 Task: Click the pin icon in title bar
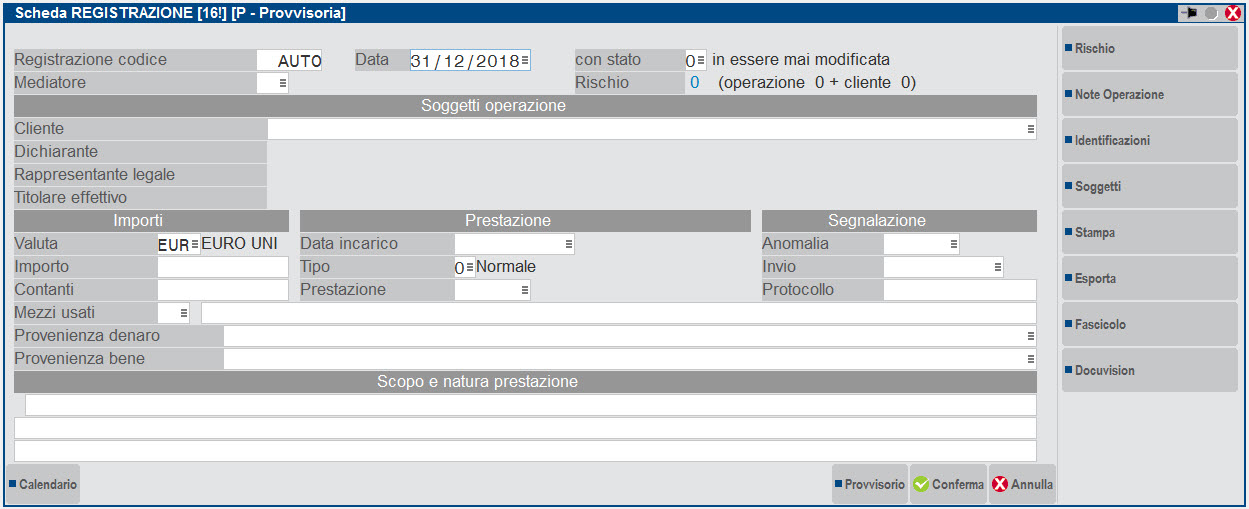click(x=1189, y=13)
